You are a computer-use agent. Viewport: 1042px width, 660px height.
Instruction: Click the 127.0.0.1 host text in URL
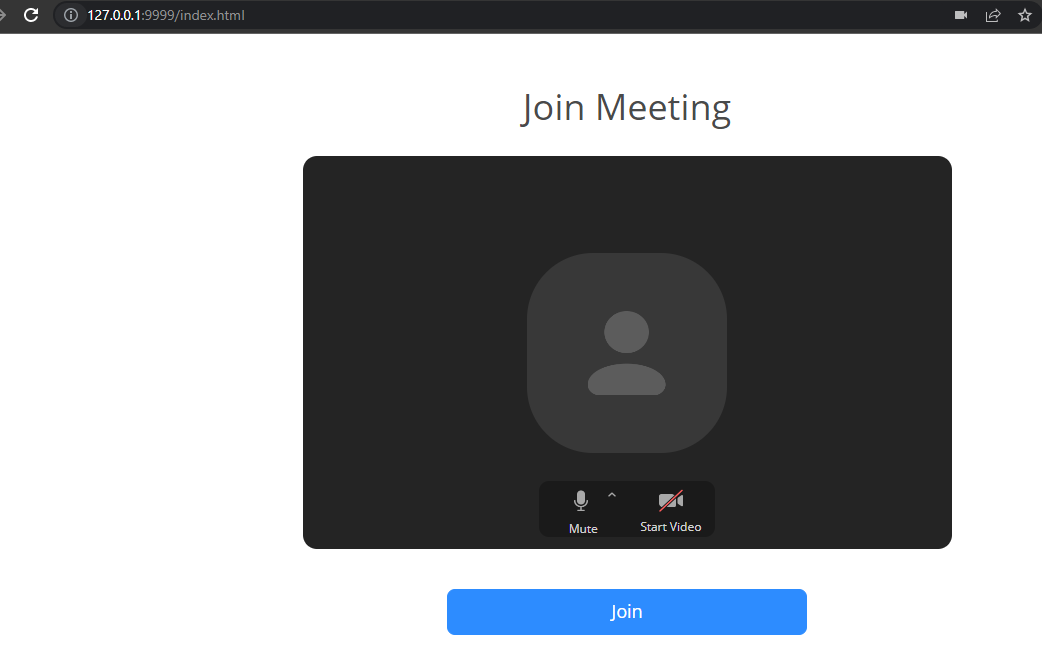pos(114,15)
